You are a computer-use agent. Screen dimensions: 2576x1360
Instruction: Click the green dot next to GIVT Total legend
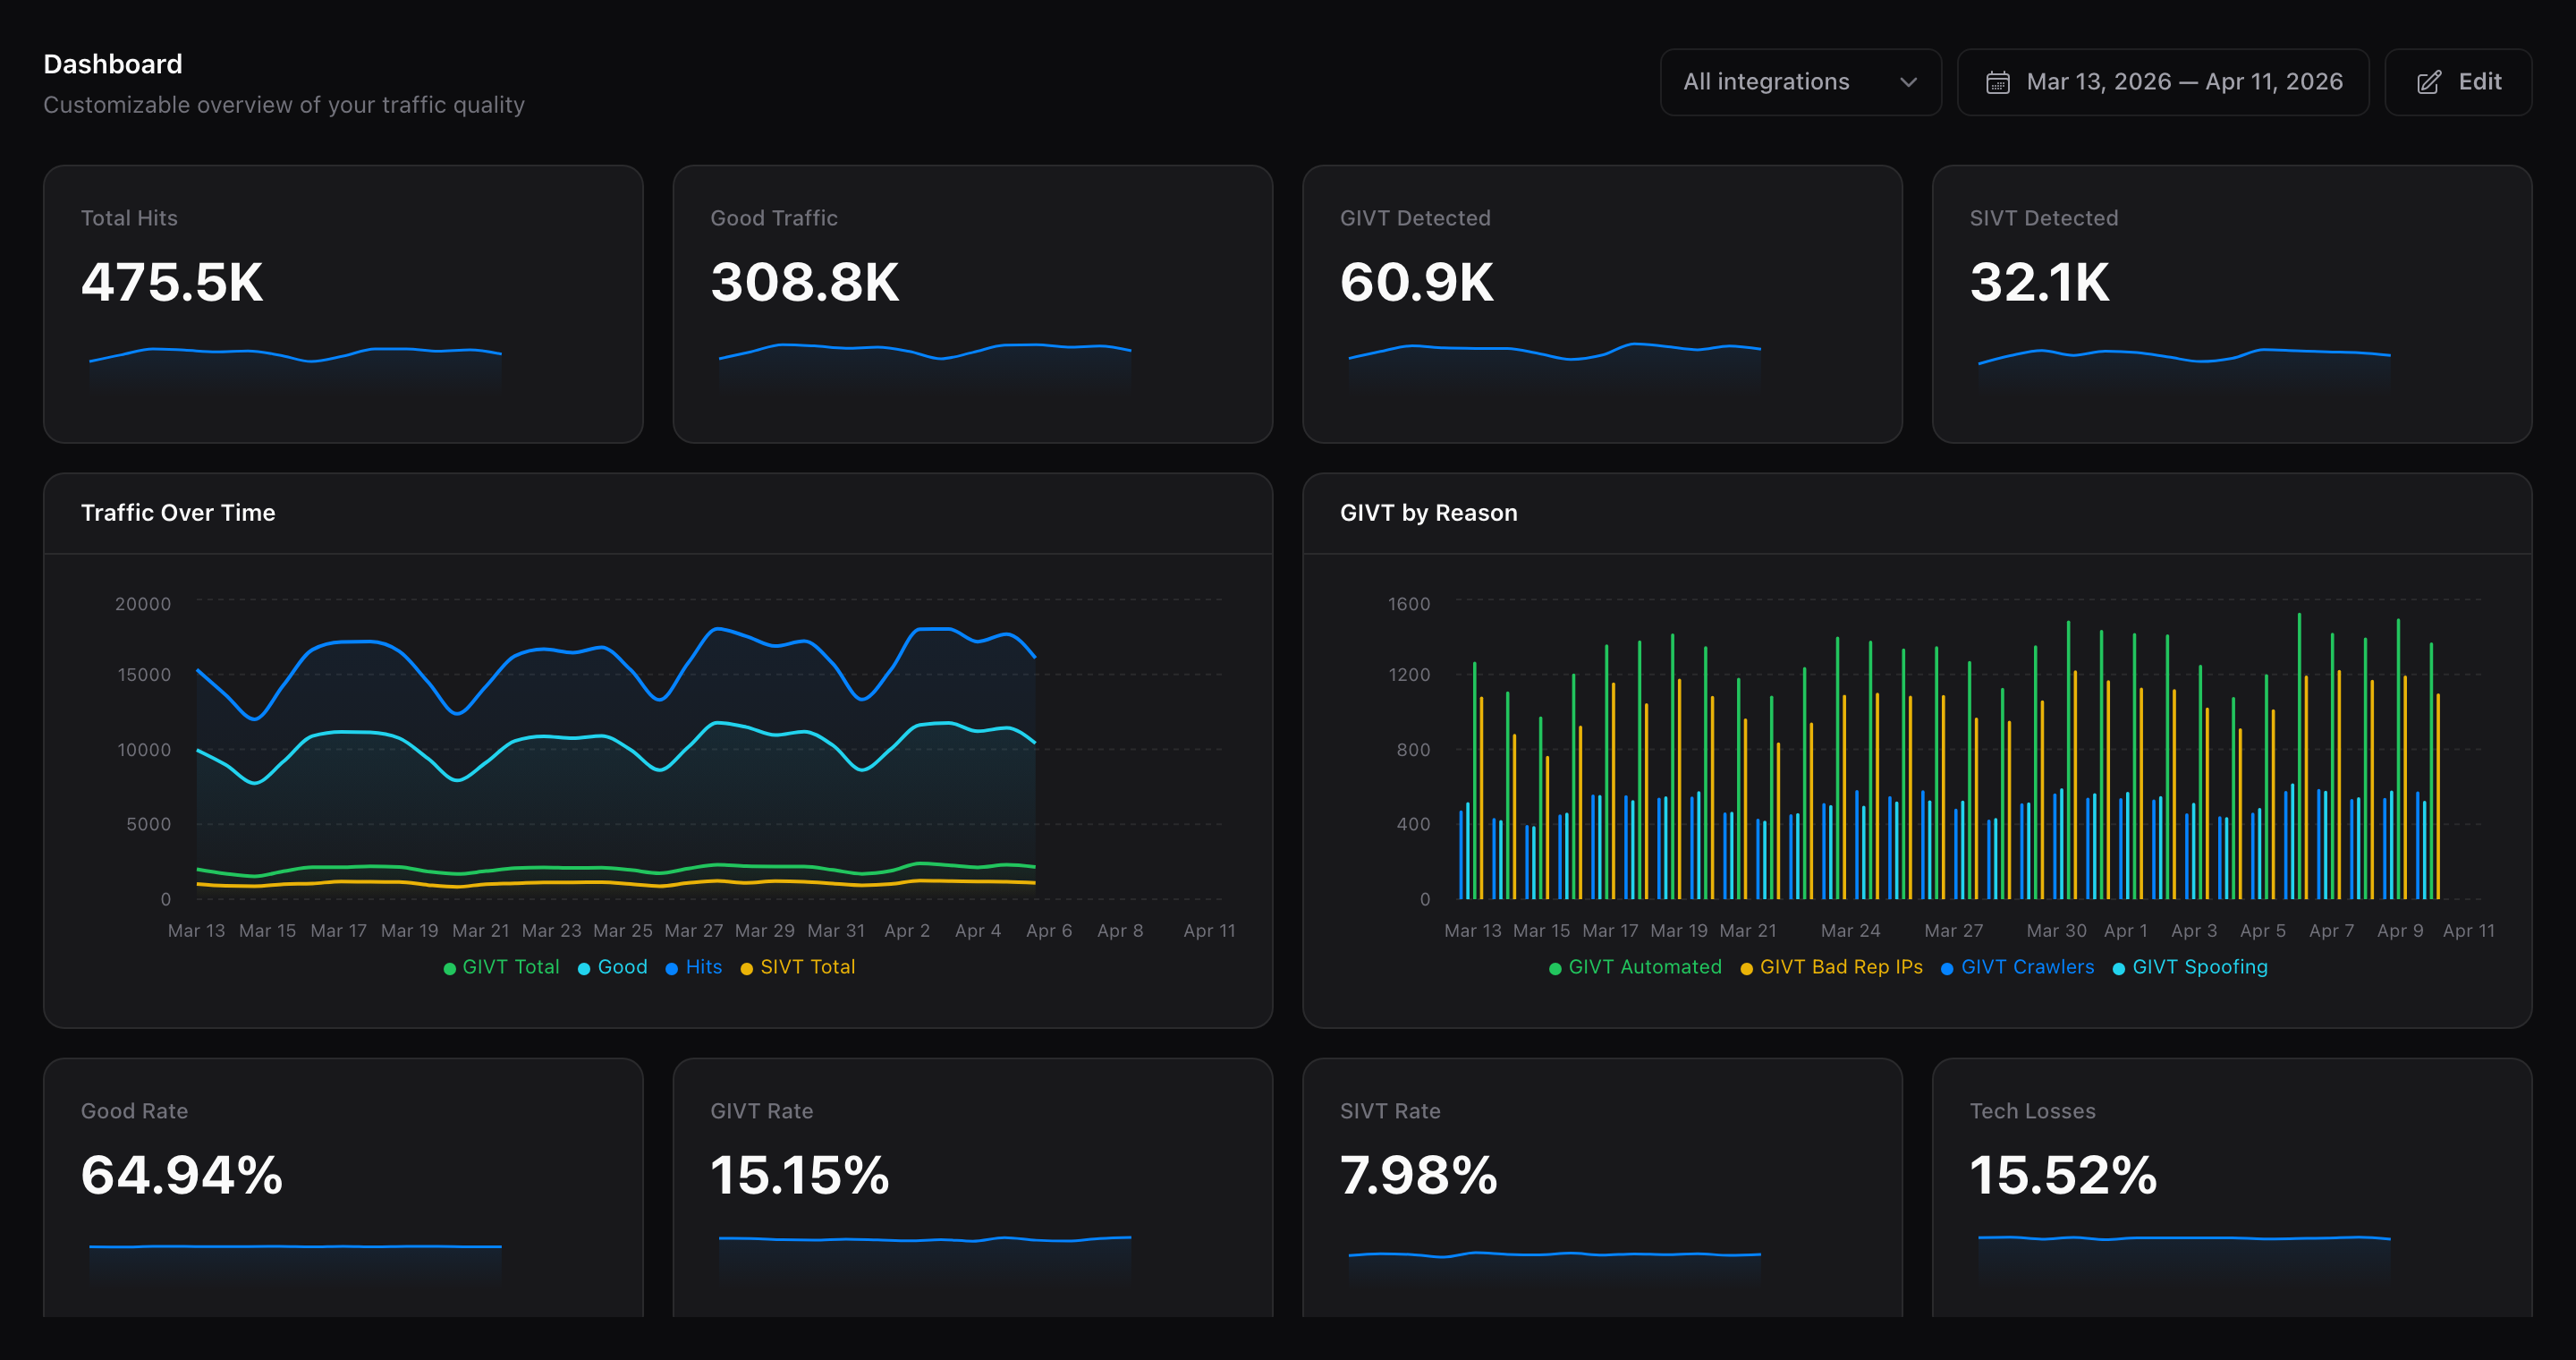449,967
